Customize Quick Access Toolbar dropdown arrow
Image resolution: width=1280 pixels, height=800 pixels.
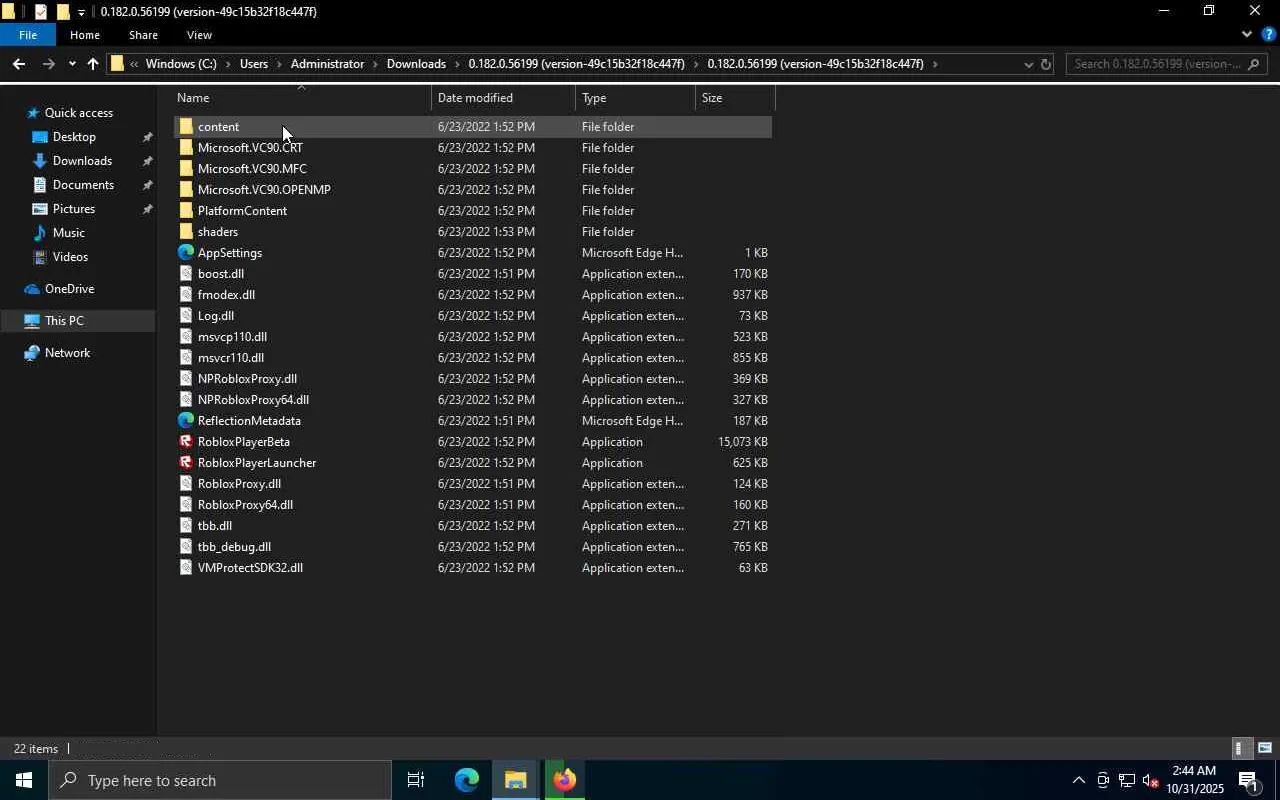tap(81, 12)
